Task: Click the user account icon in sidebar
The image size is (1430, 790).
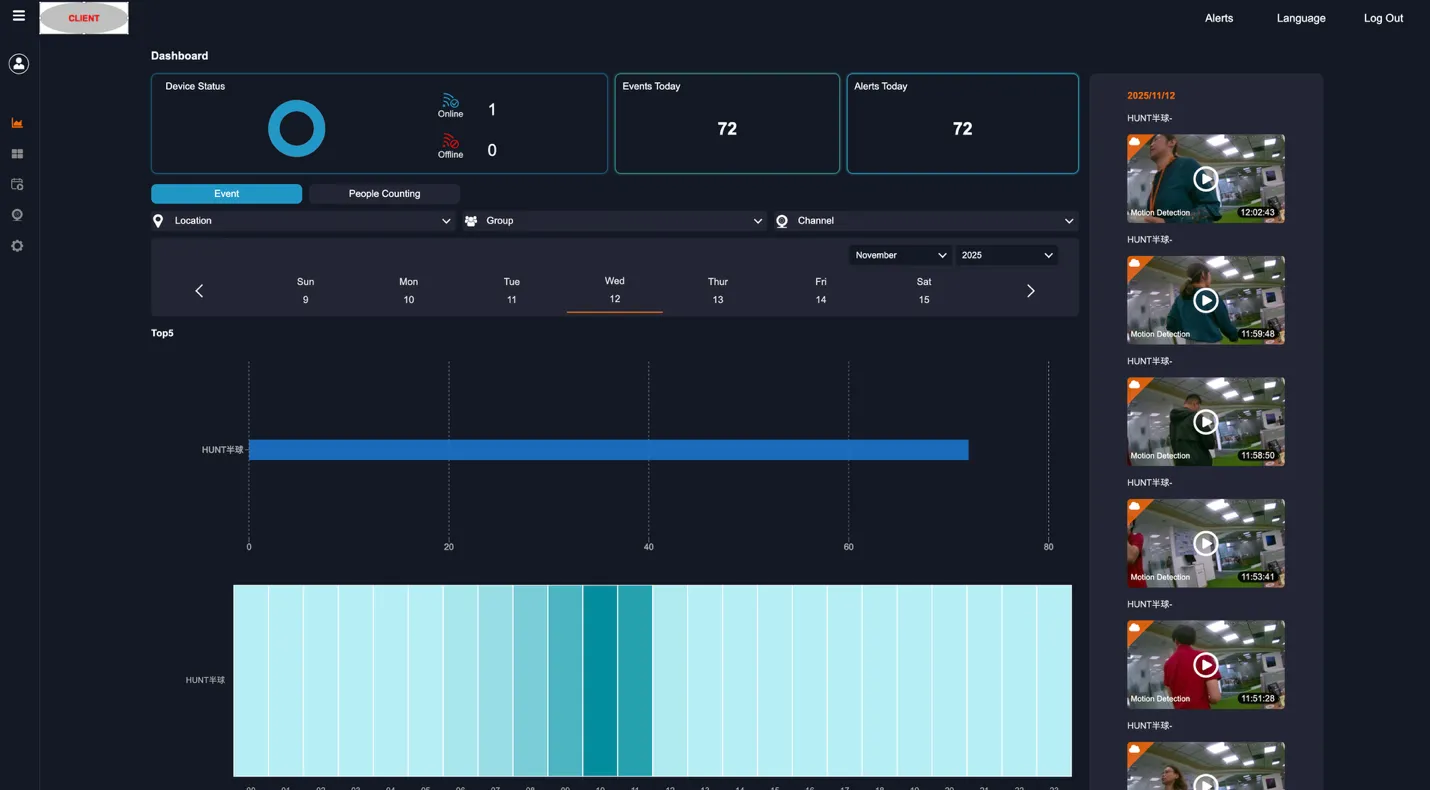Action: point(18,63)
